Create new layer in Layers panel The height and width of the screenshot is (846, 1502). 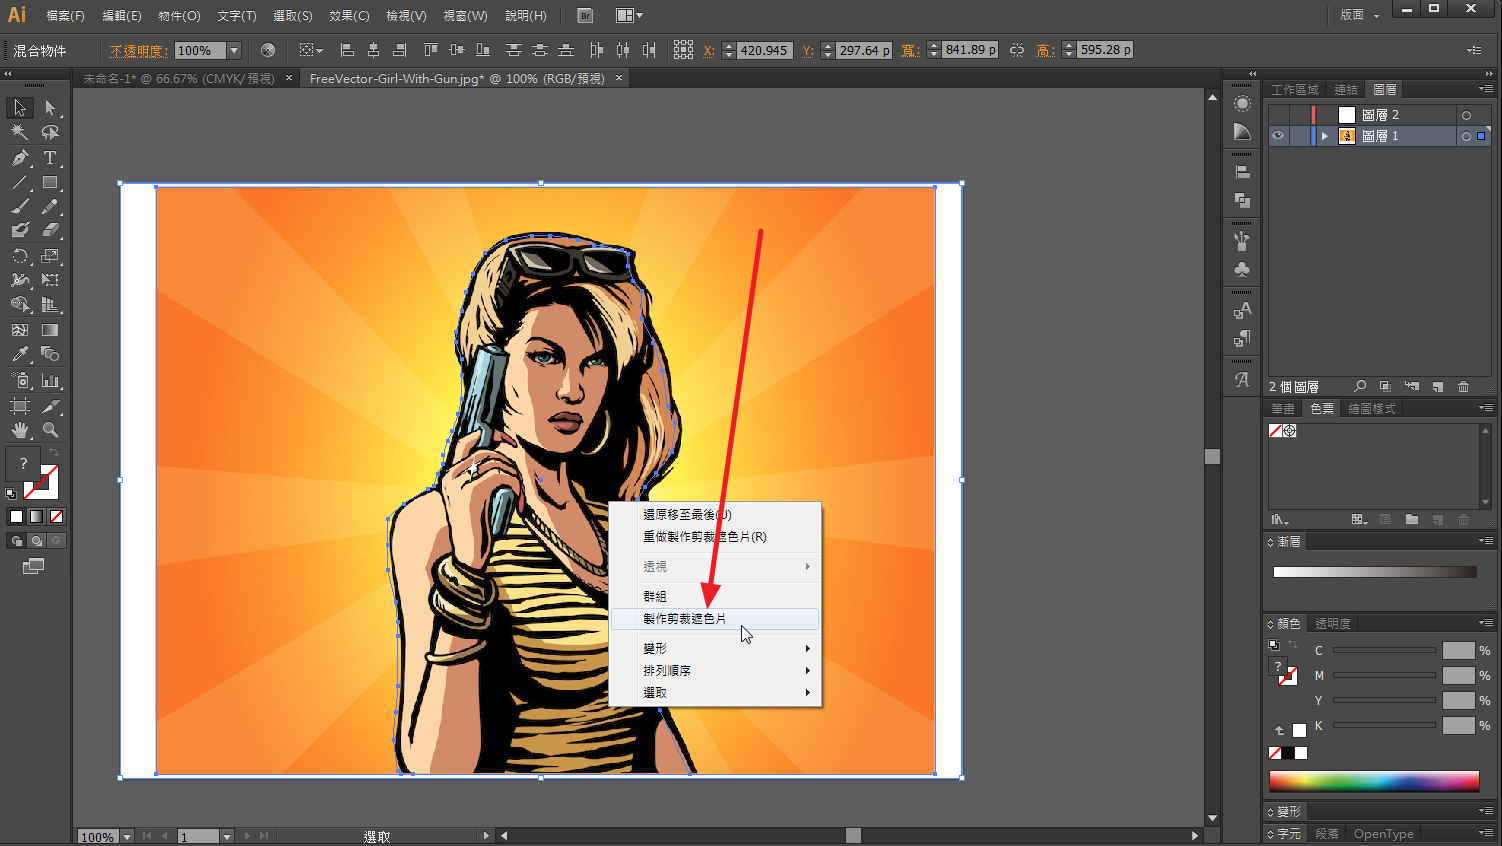pyautogui.click(x=1437, y=386)
